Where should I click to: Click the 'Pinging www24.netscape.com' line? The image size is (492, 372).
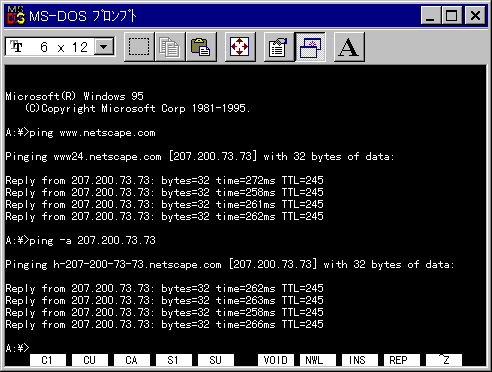coord(200,157)
